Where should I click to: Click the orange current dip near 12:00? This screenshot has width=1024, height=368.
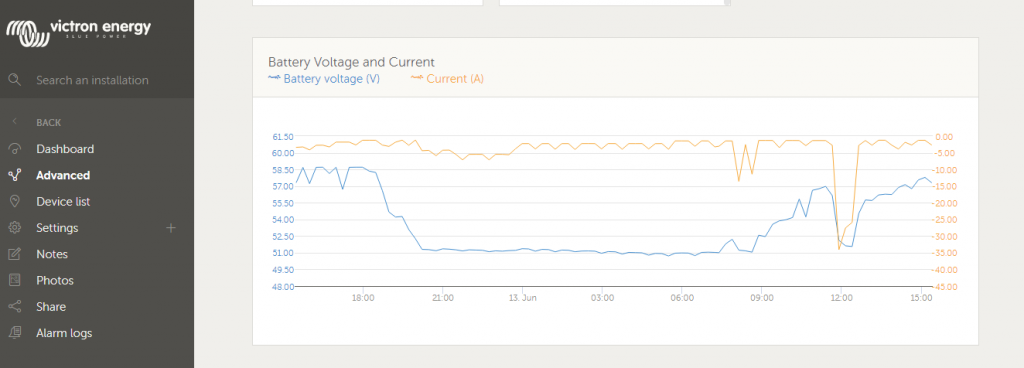(x=839, y=249)
